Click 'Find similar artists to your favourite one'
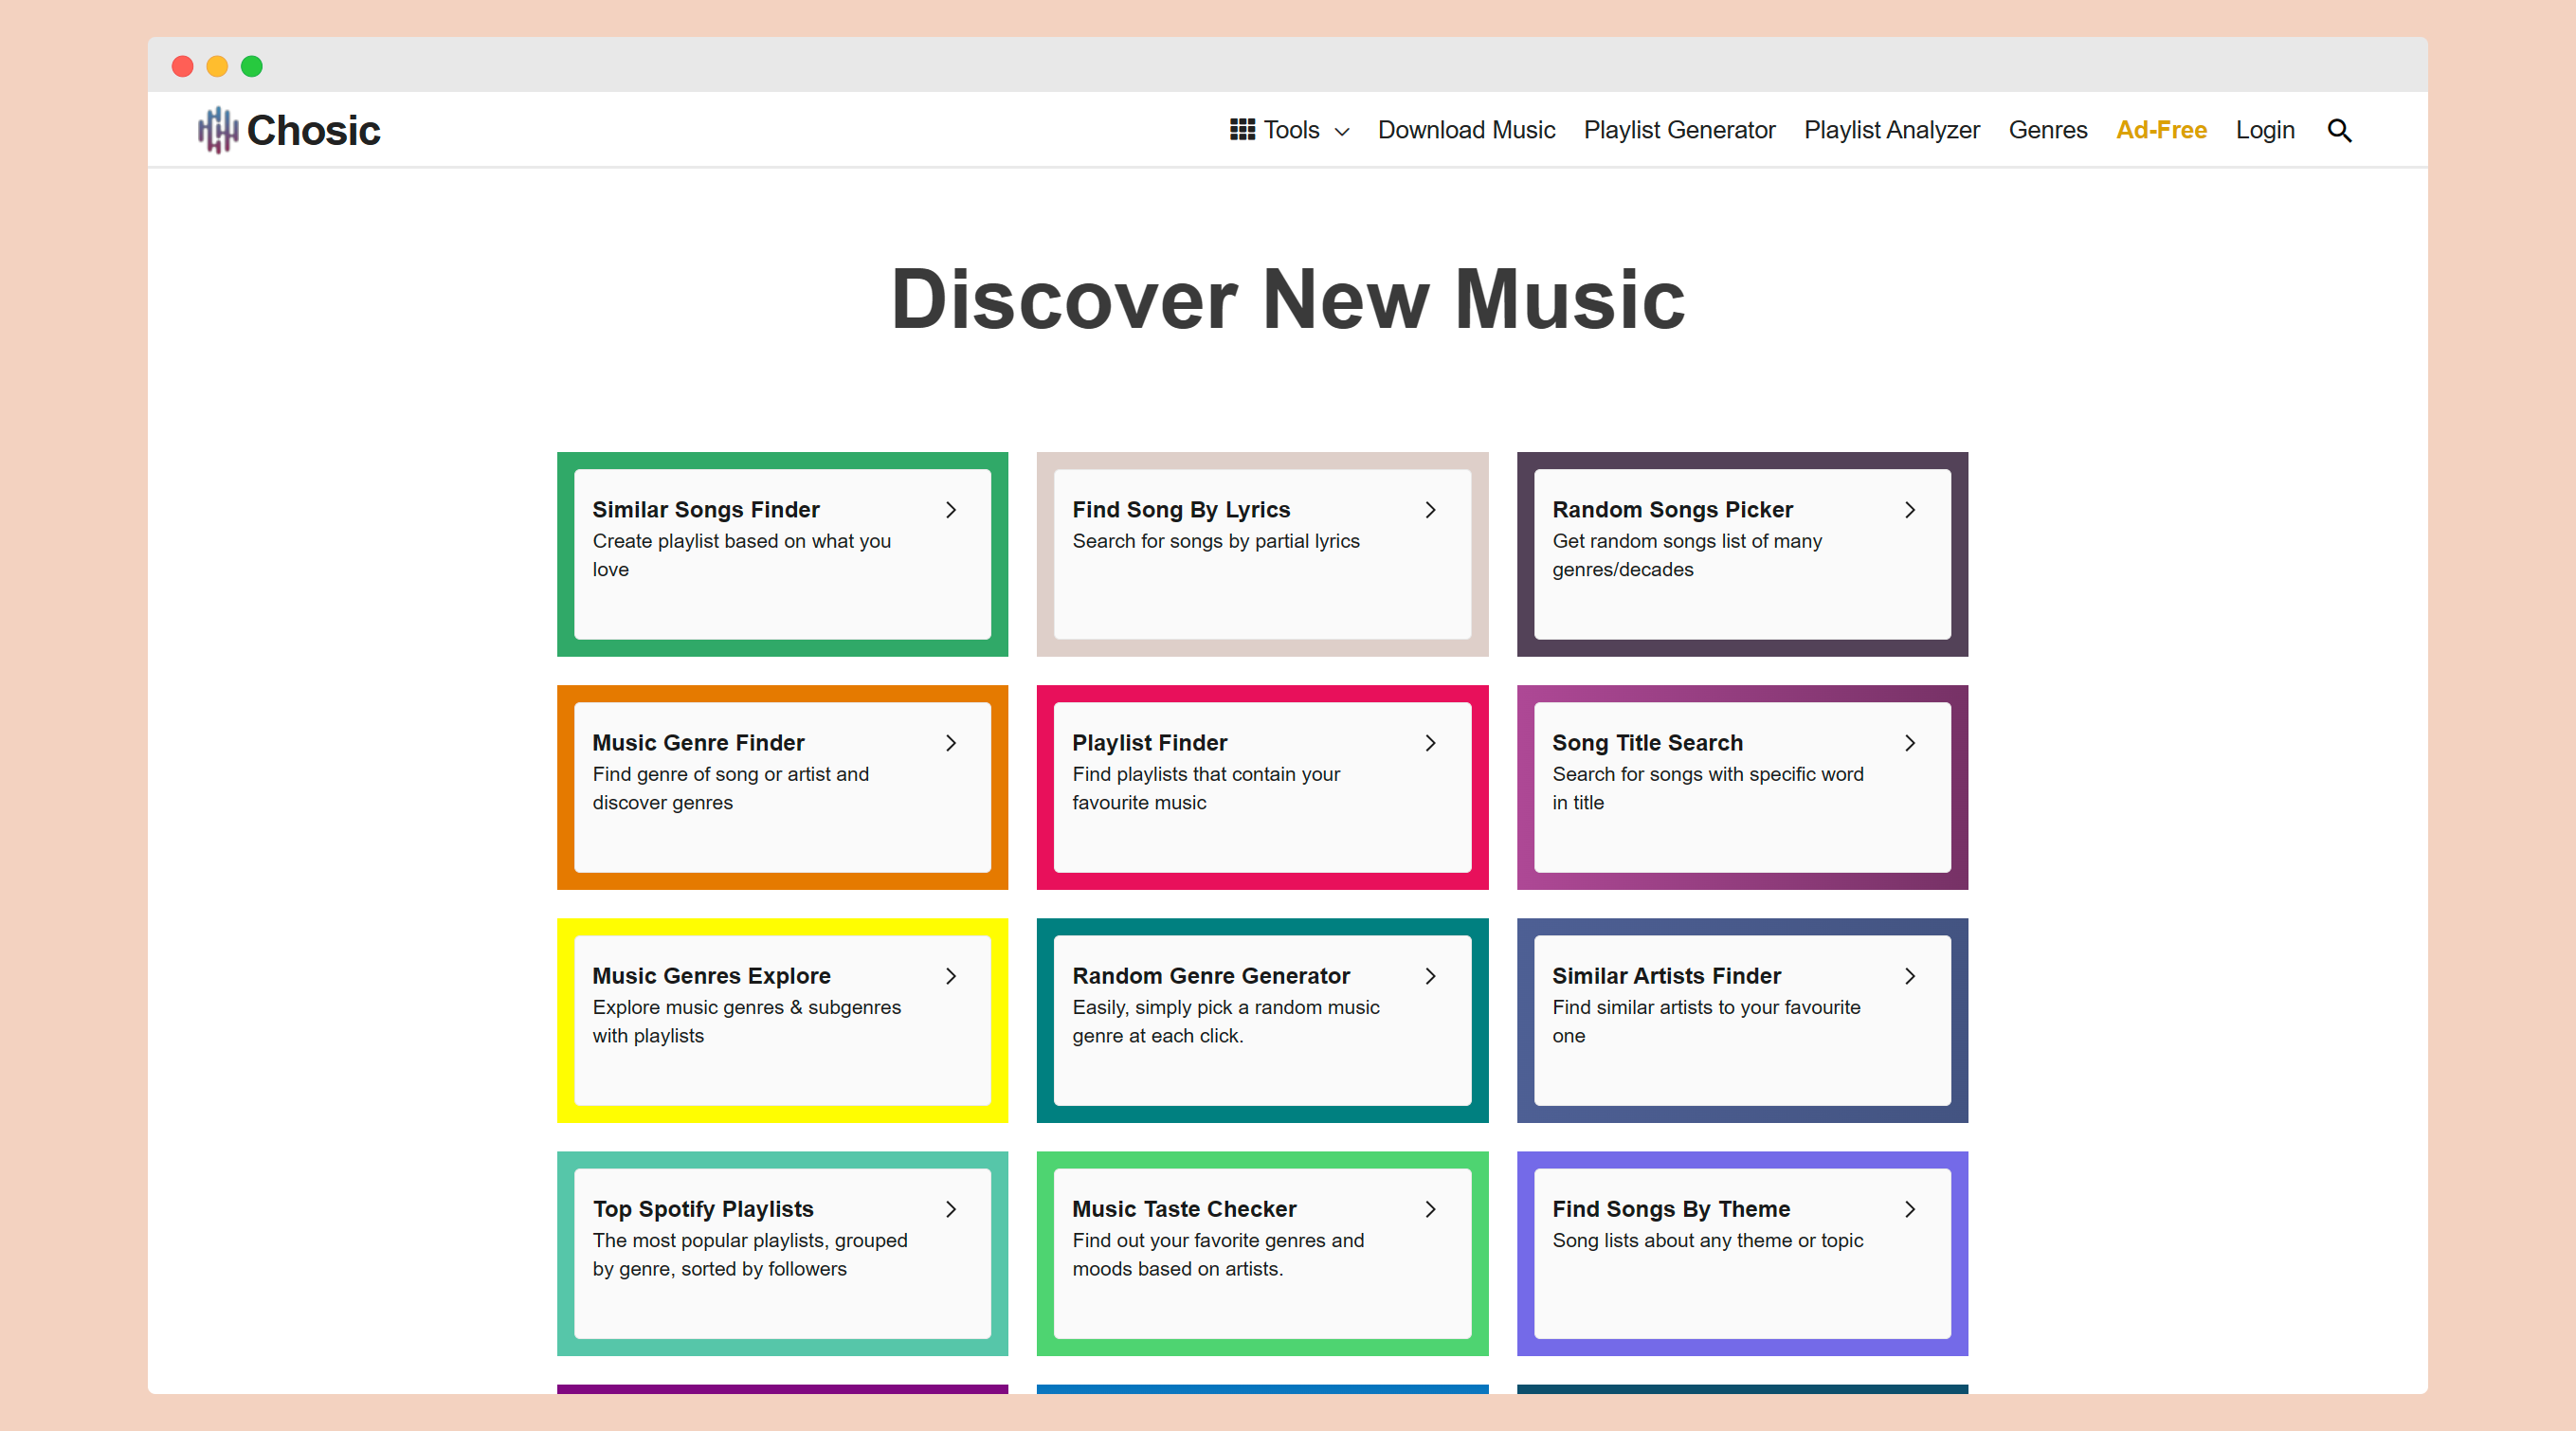Image resolution: width=2576 pixels, height=1431 pixels. (1706, 1021)
